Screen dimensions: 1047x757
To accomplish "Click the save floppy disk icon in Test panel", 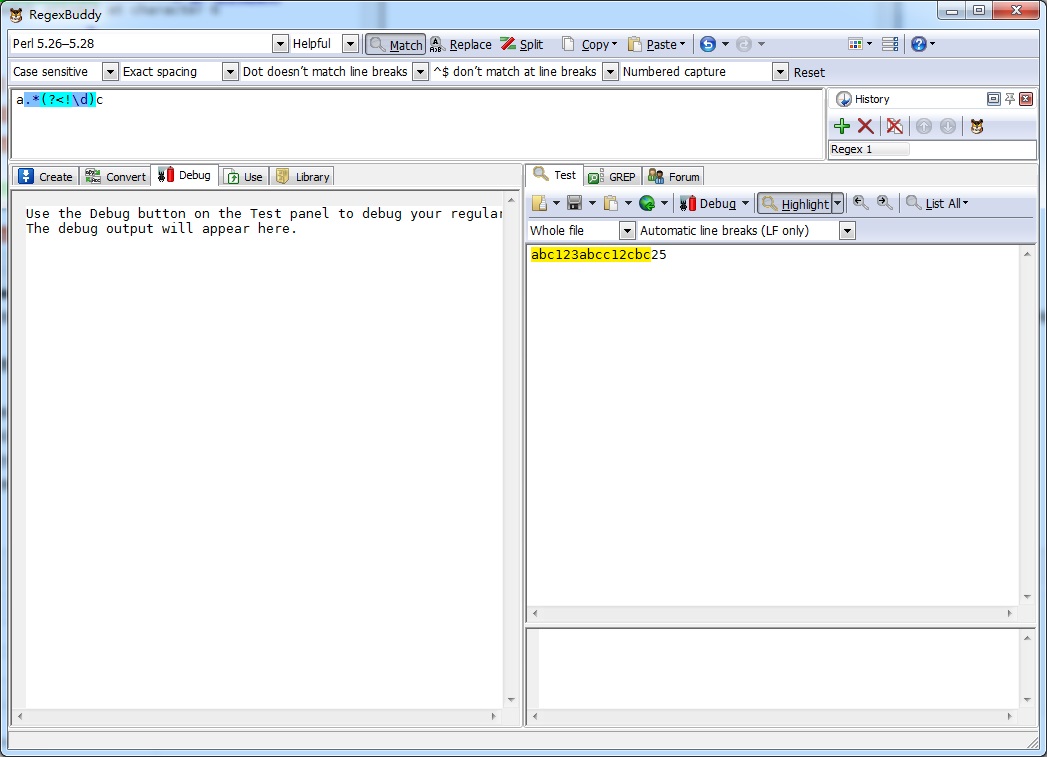I will (574, 203).
